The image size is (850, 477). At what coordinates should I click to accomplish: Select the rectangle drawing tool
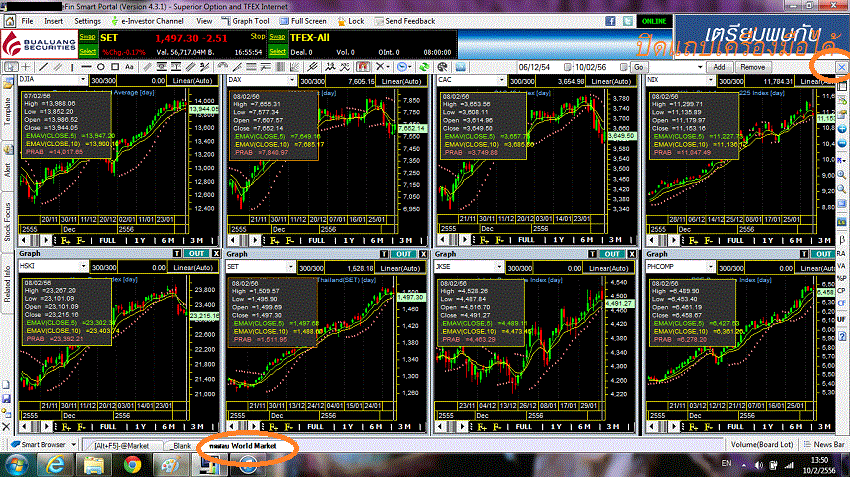(115, 67)
